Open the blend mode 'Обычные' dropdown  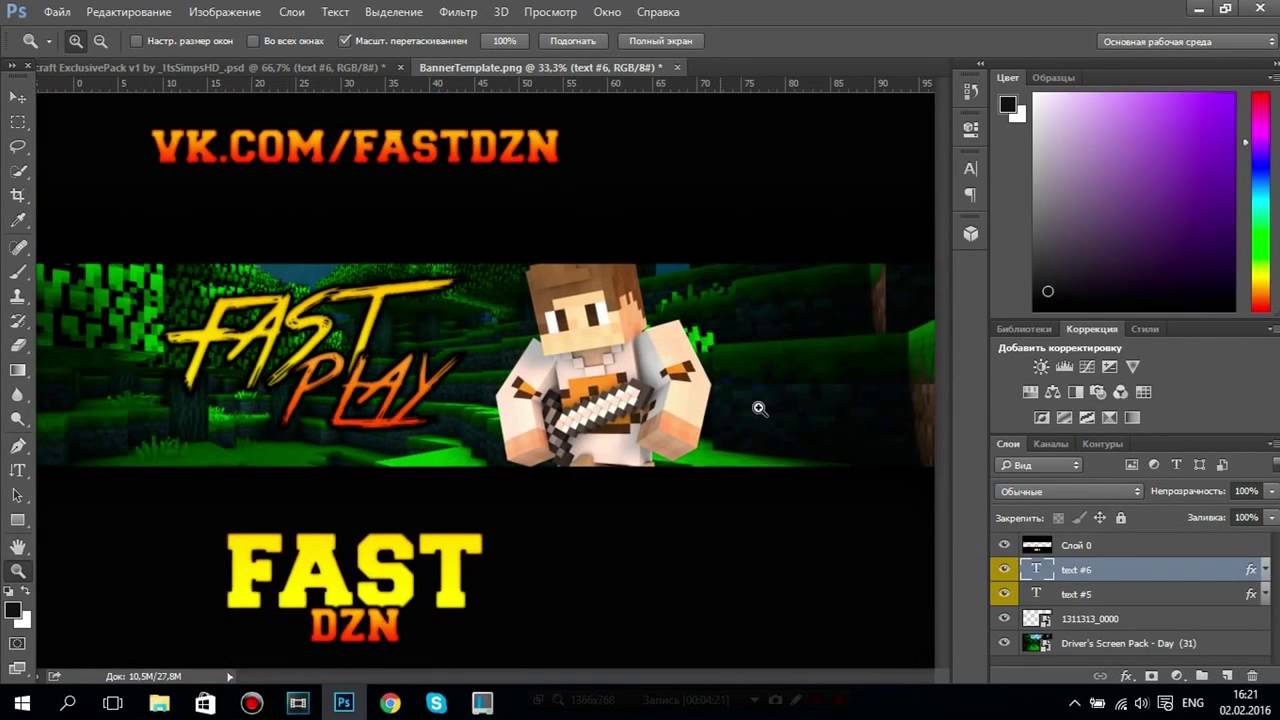1069,491
